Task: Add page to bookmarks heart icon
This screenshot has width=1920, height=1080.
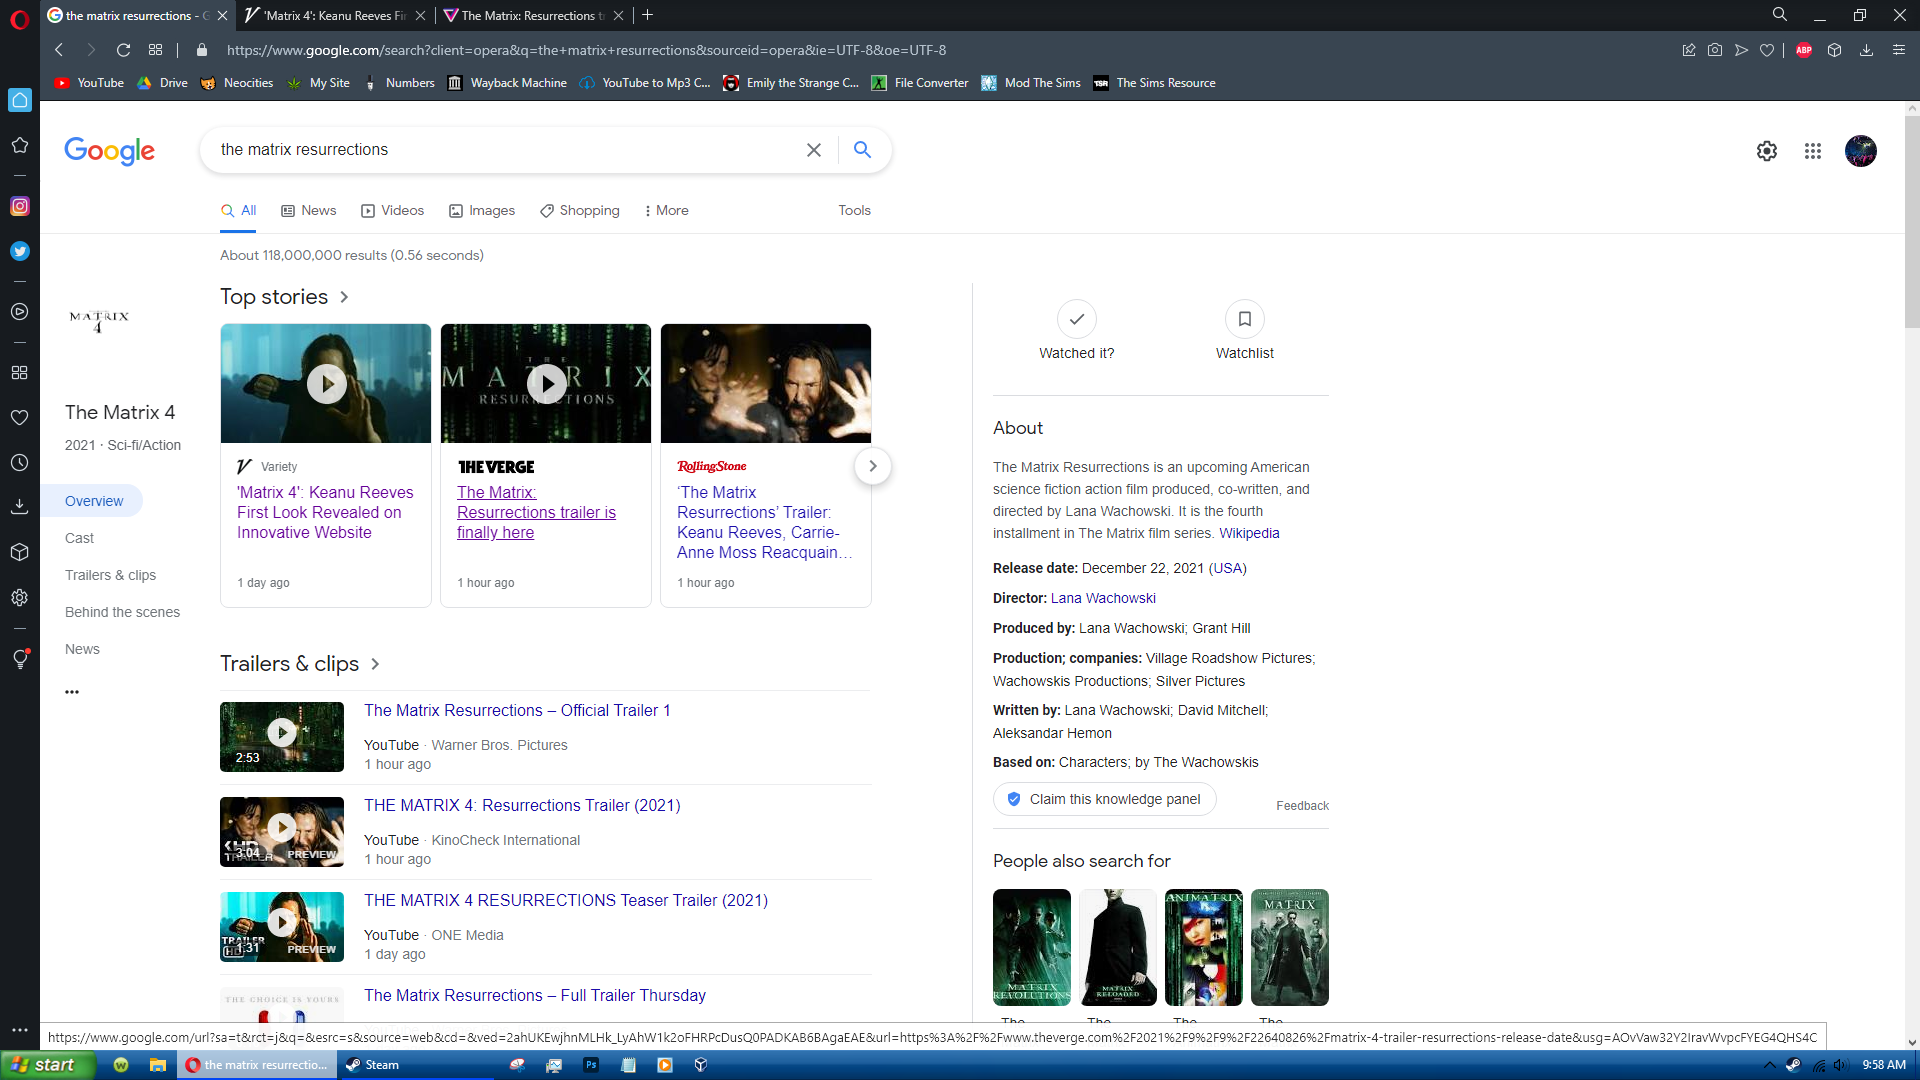Action: tap(1767, 50)
